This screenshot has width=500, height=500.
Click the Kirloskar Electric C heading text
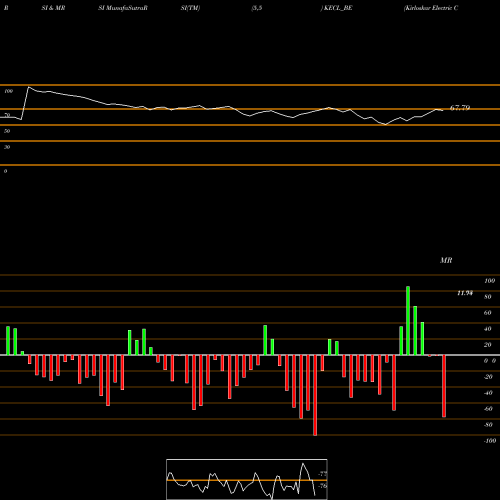[x=431, y=8]
